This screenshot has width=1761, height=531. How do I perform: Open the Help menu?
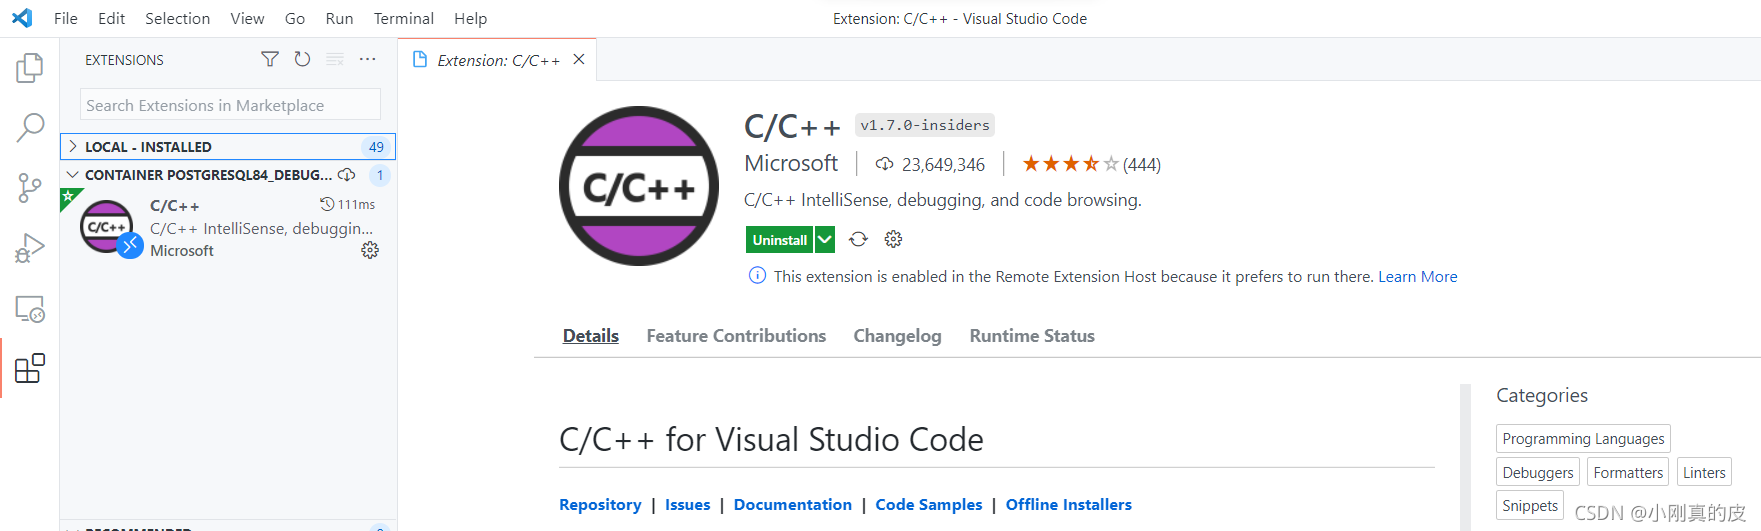pyautogui.click(x=470, y=18)
